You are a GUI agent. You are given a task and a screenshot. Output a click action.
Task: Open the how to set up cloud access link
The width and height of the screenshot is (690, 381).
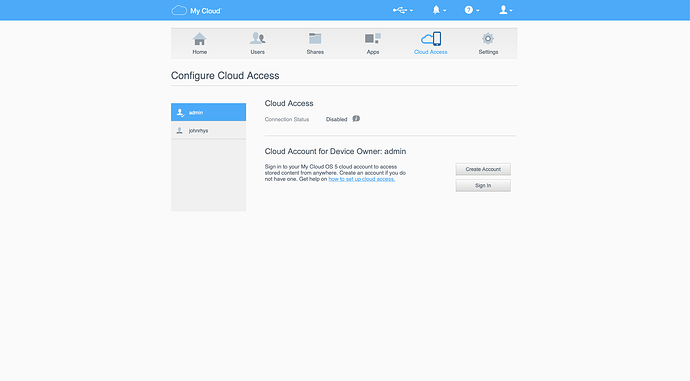pos(362,179)
